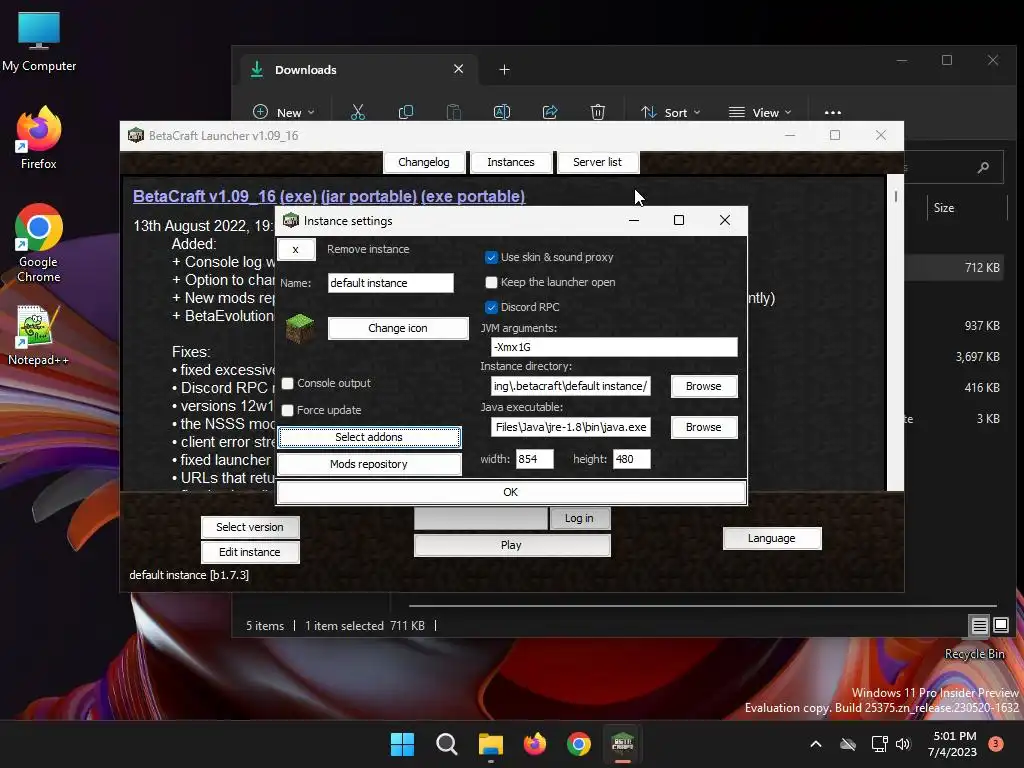Expand the New dropdown in Downloads
1024x768 pixels.
[283, 112]
